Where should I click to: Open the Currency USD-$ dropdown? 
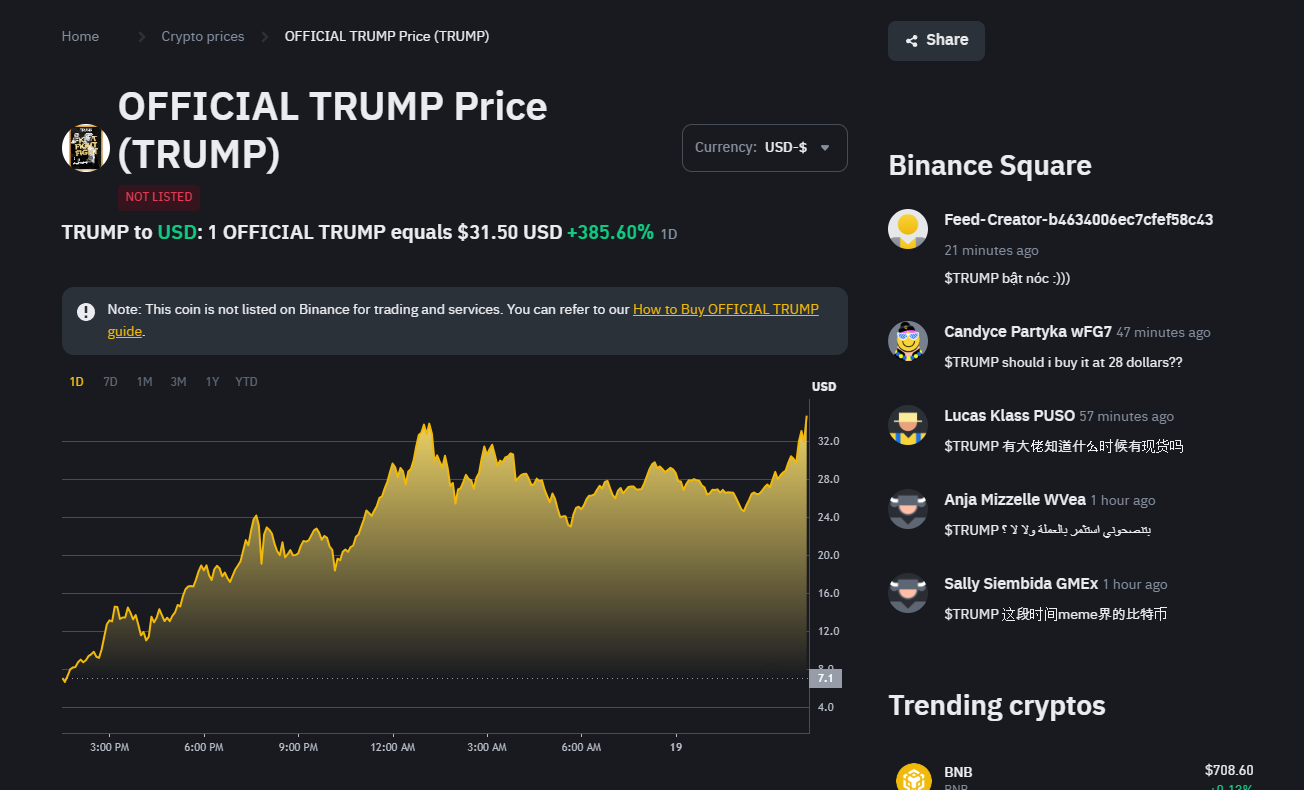pos(765,148)
